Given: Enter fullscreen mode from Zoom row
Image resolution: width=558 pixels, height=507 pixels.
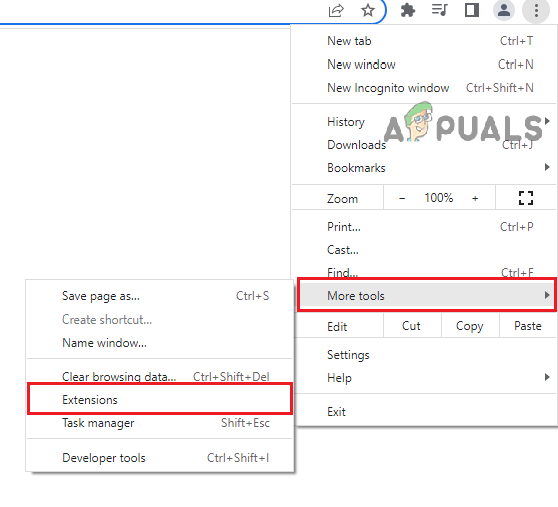Looking at the screenshot, I should point(526,198).
